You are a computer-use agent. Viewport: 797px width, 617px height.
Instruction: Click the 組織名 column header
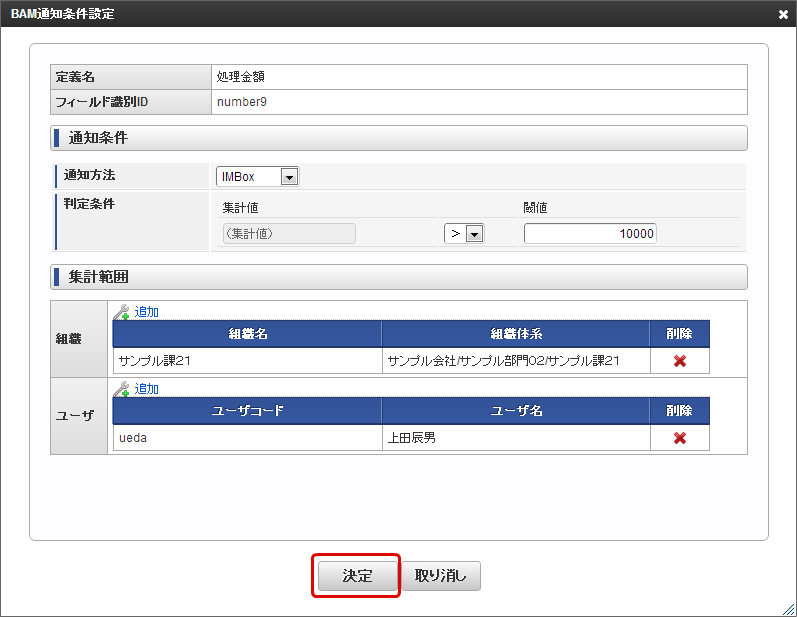coord(247,334)
